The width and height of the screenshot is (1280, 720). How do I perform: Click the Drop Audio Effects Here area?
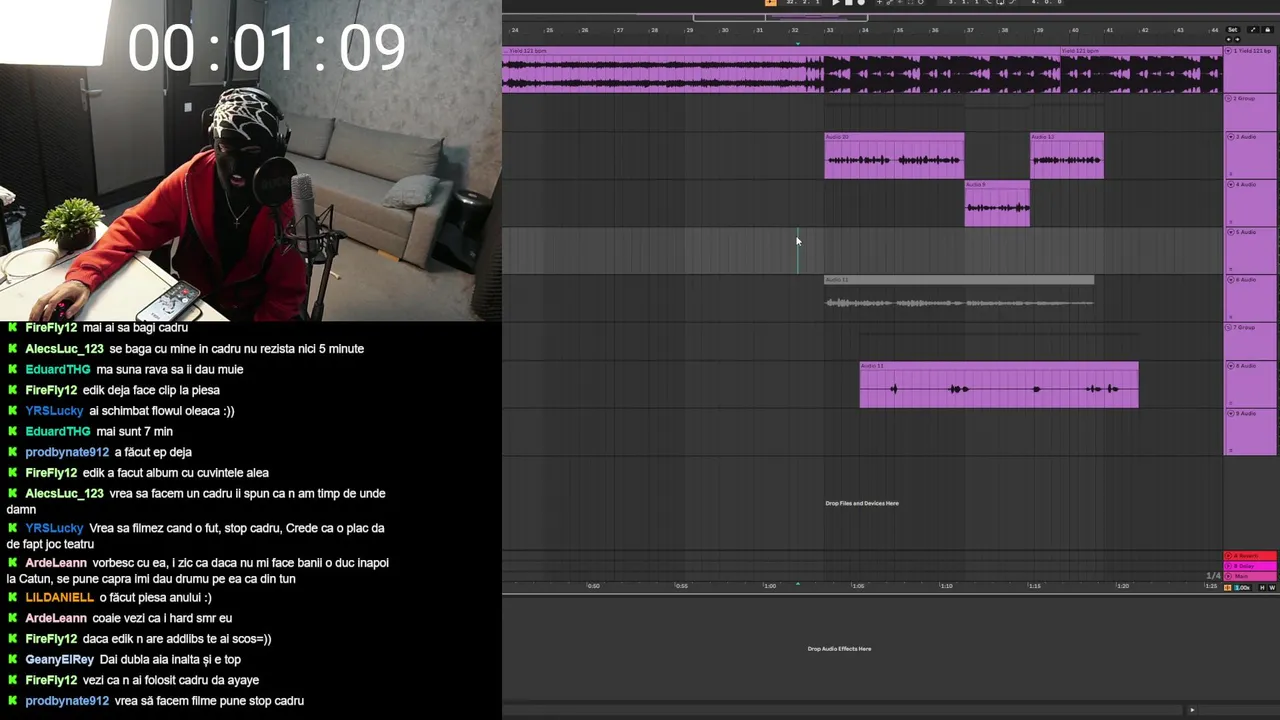click(x=839, y=649)
